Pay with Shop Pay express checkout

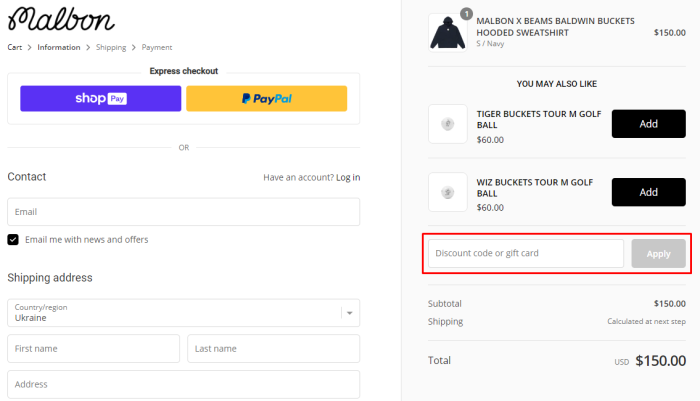click(x=100, y=98)
